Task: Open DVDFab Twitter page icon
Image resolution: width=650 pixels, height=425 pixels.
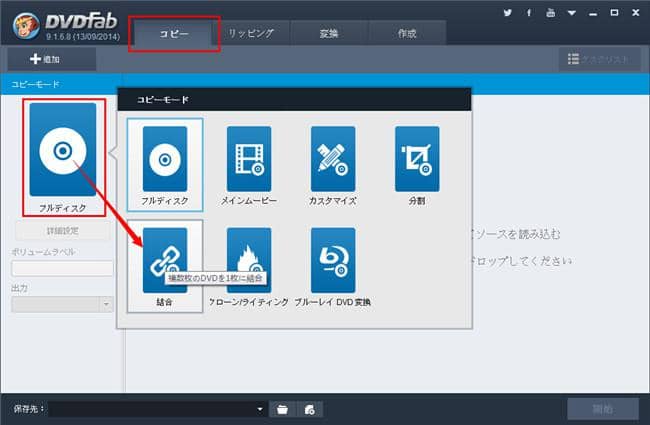Action: tap(507, 13)
